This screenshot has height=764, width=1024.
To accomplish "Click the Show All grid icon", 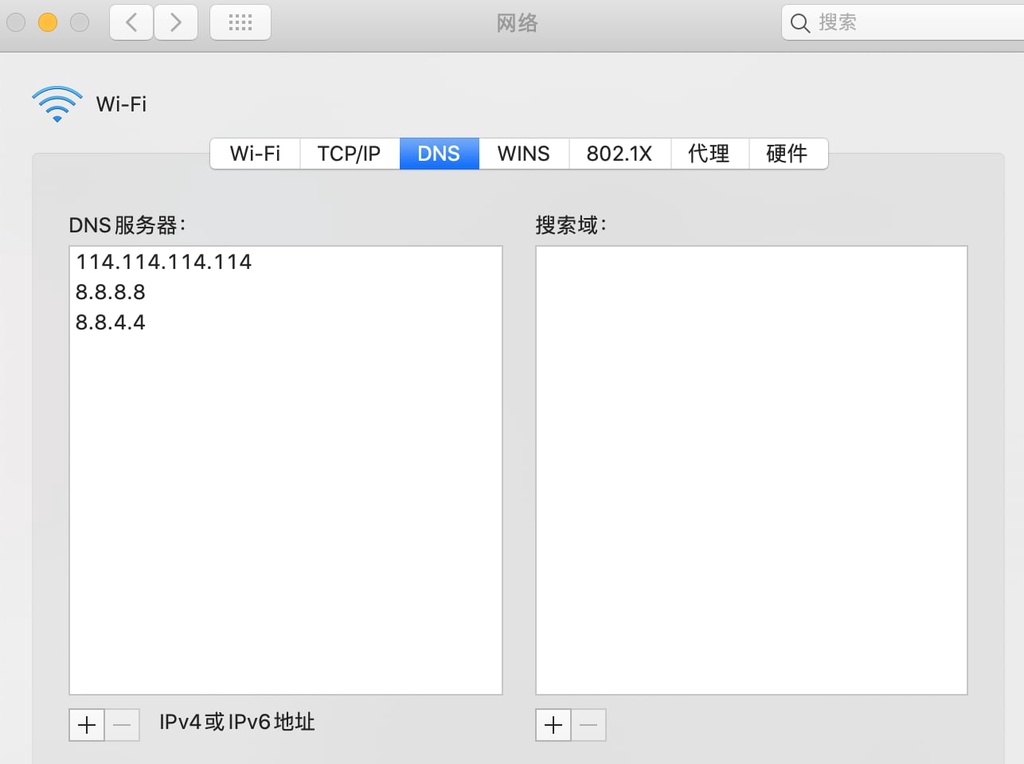I will [x=240, y=22].
